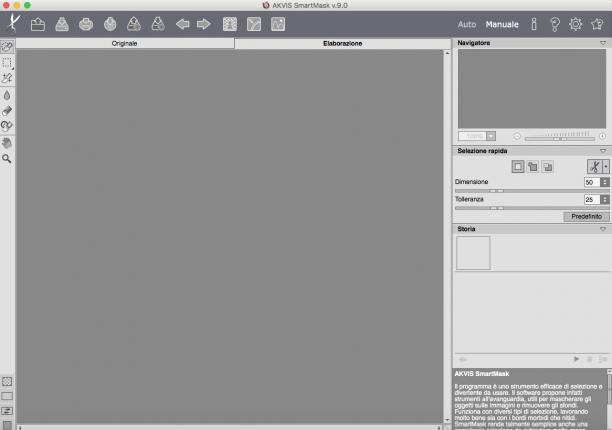Click the canvas vertical scrollbar
The image size is (612, 430).
447,236
